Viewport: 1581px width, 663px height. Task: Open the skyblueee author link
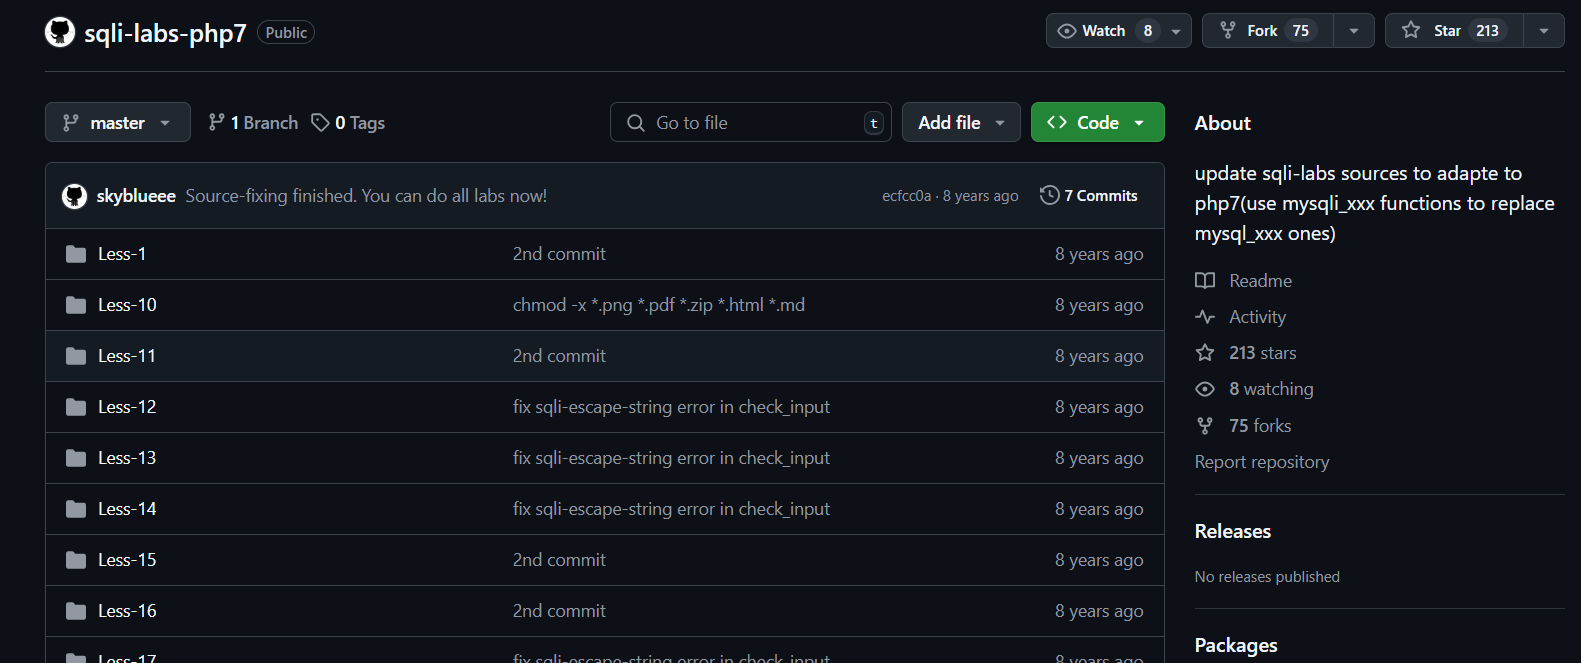(x=136, y=196)
